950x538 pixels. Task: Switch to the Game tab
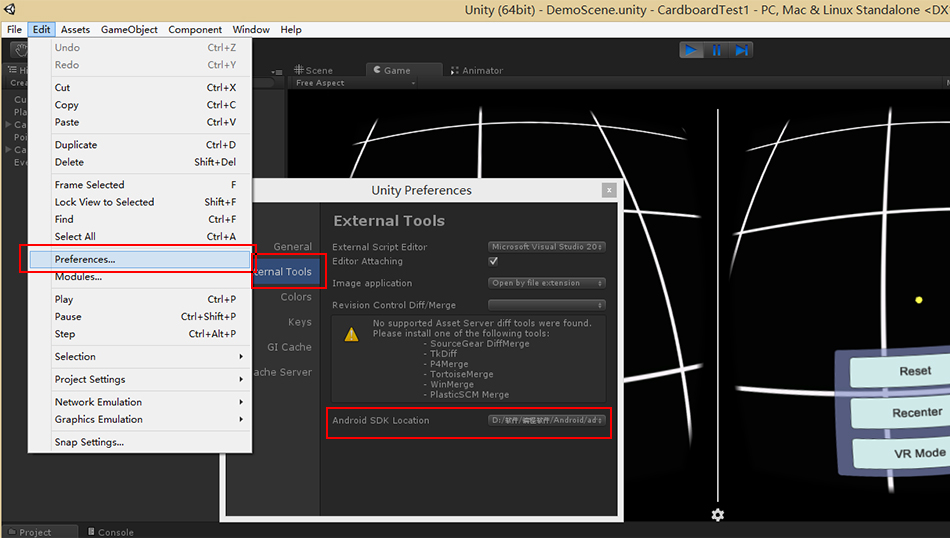404,70
